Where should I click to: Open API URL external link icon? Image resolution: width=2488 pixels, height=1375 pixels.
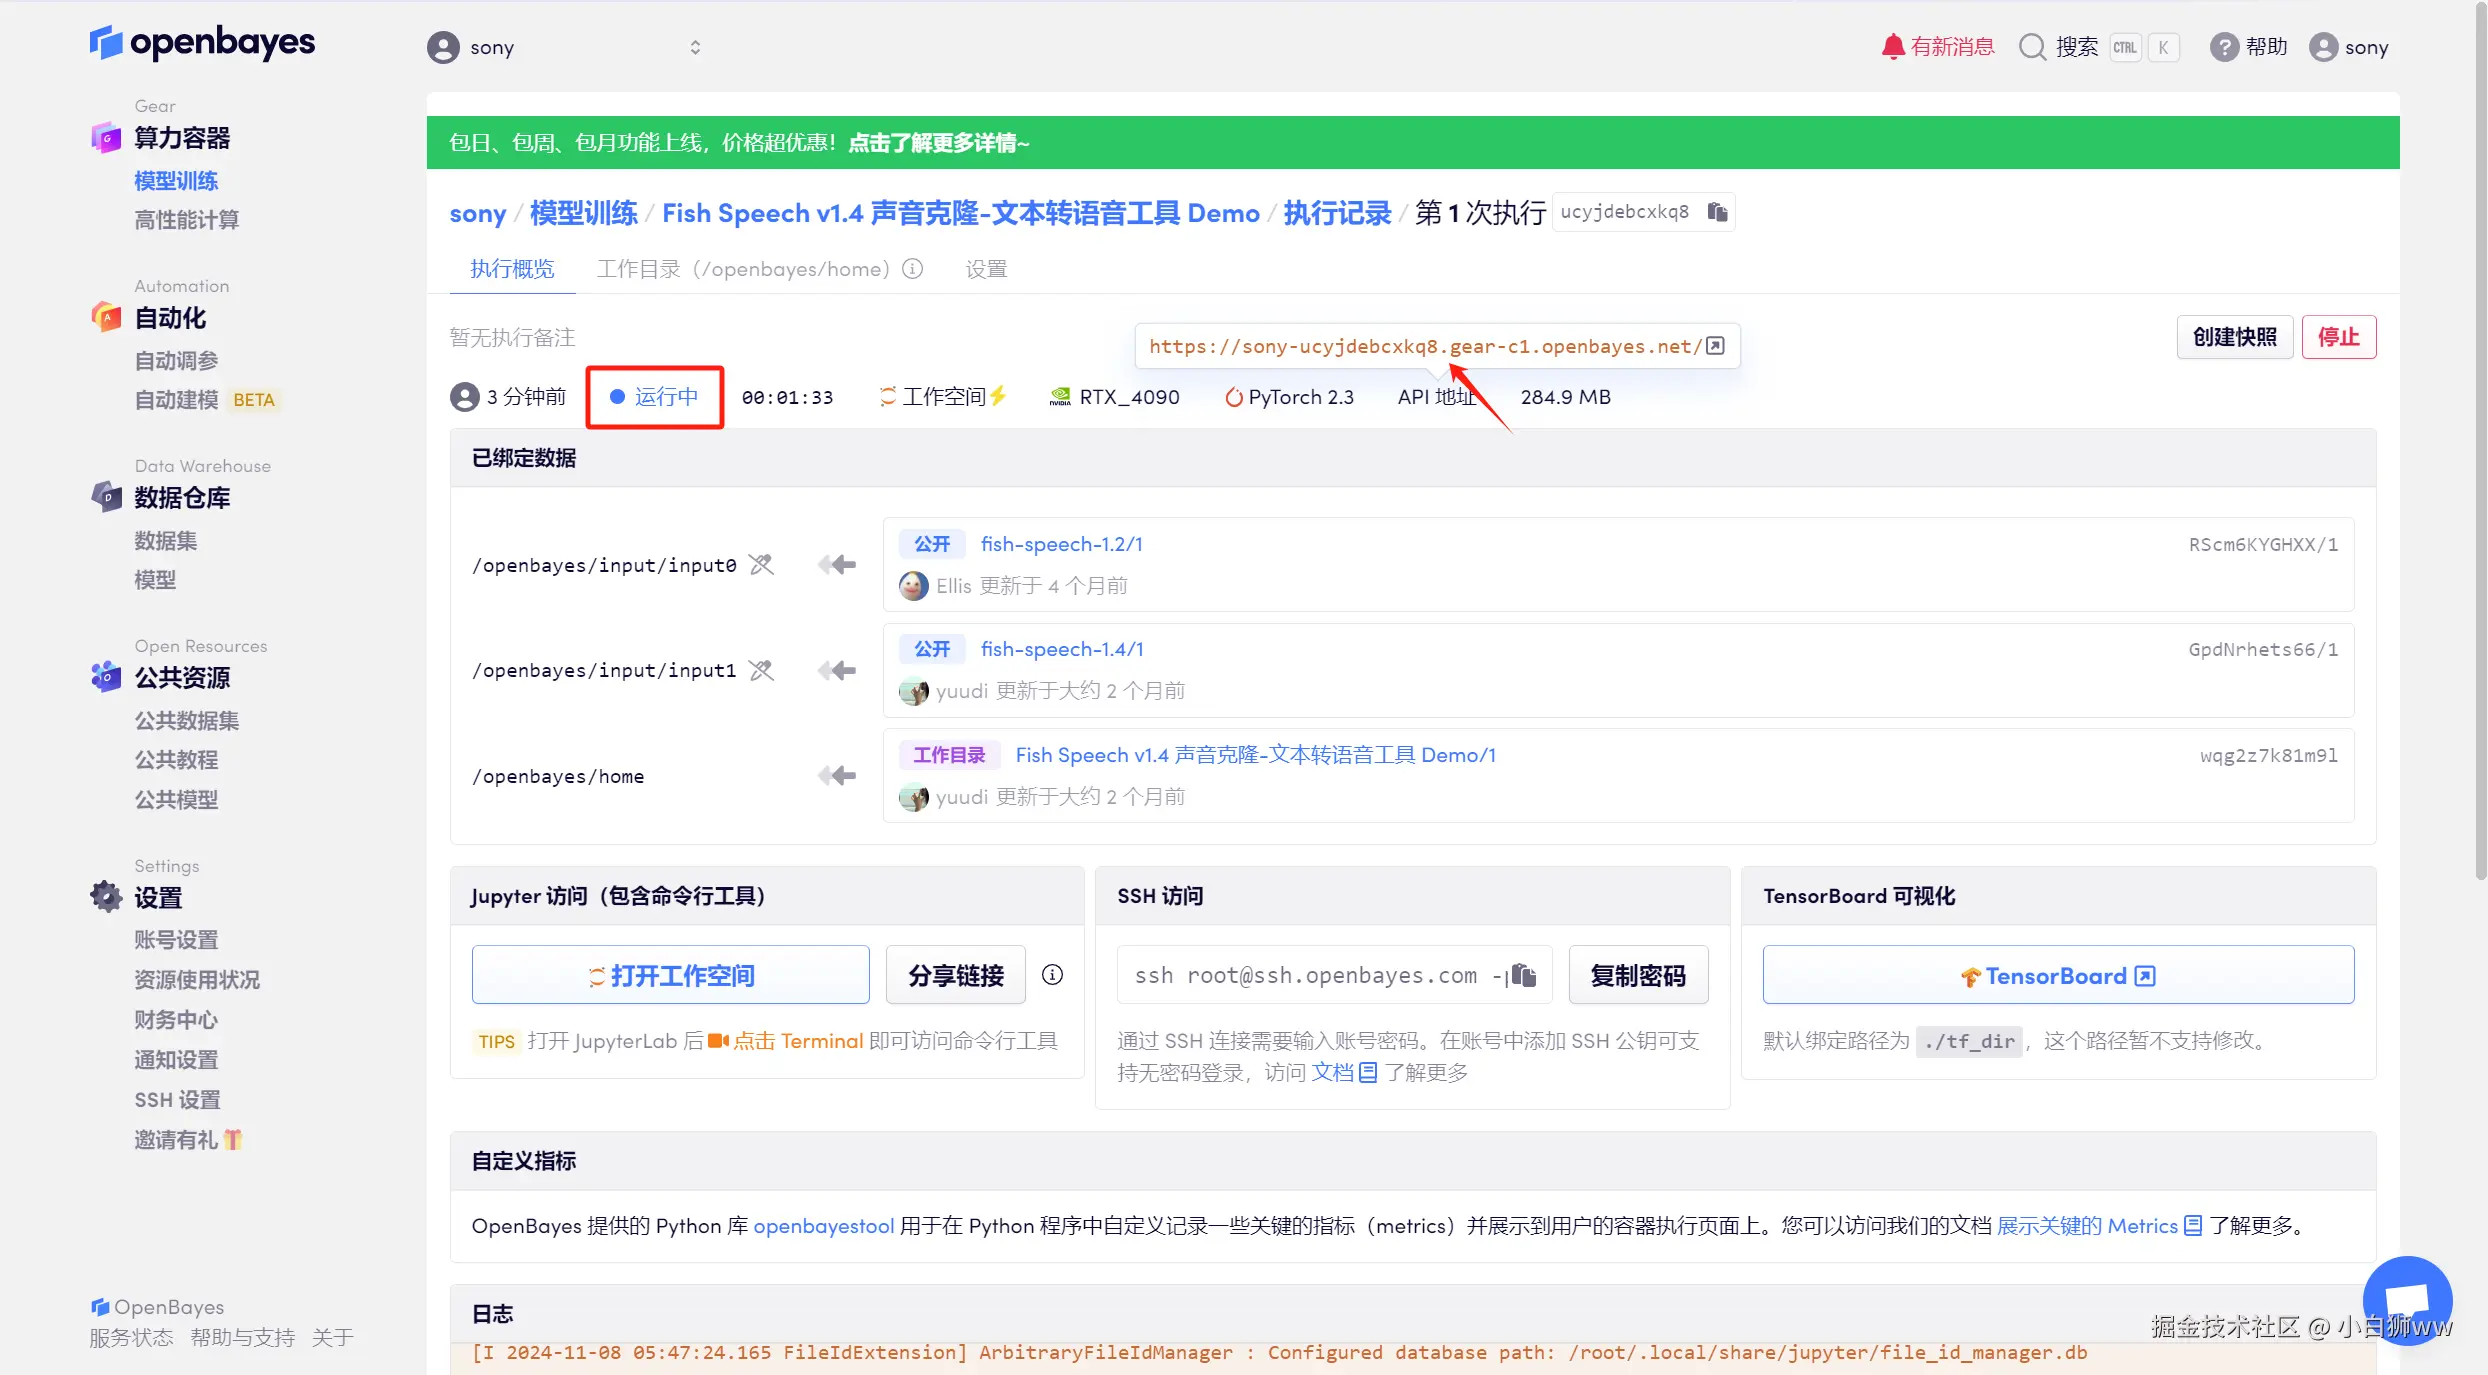coord(1715,346)
